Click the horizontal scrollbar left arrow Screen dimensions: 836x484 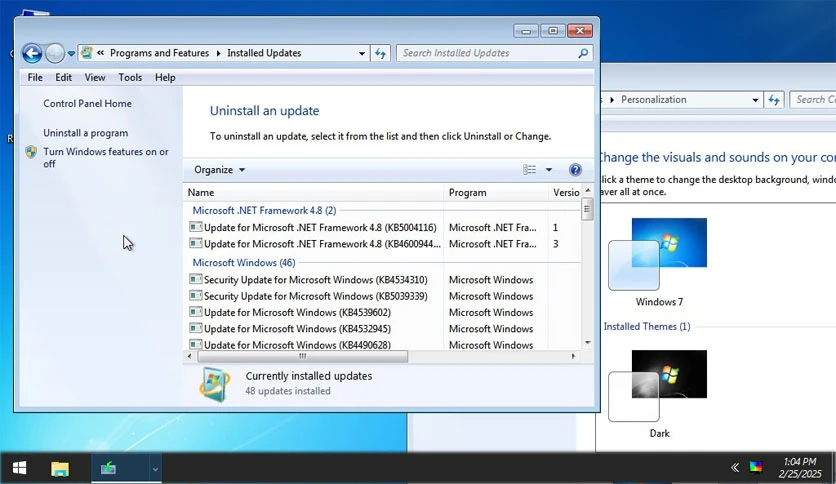coord(190,356)
